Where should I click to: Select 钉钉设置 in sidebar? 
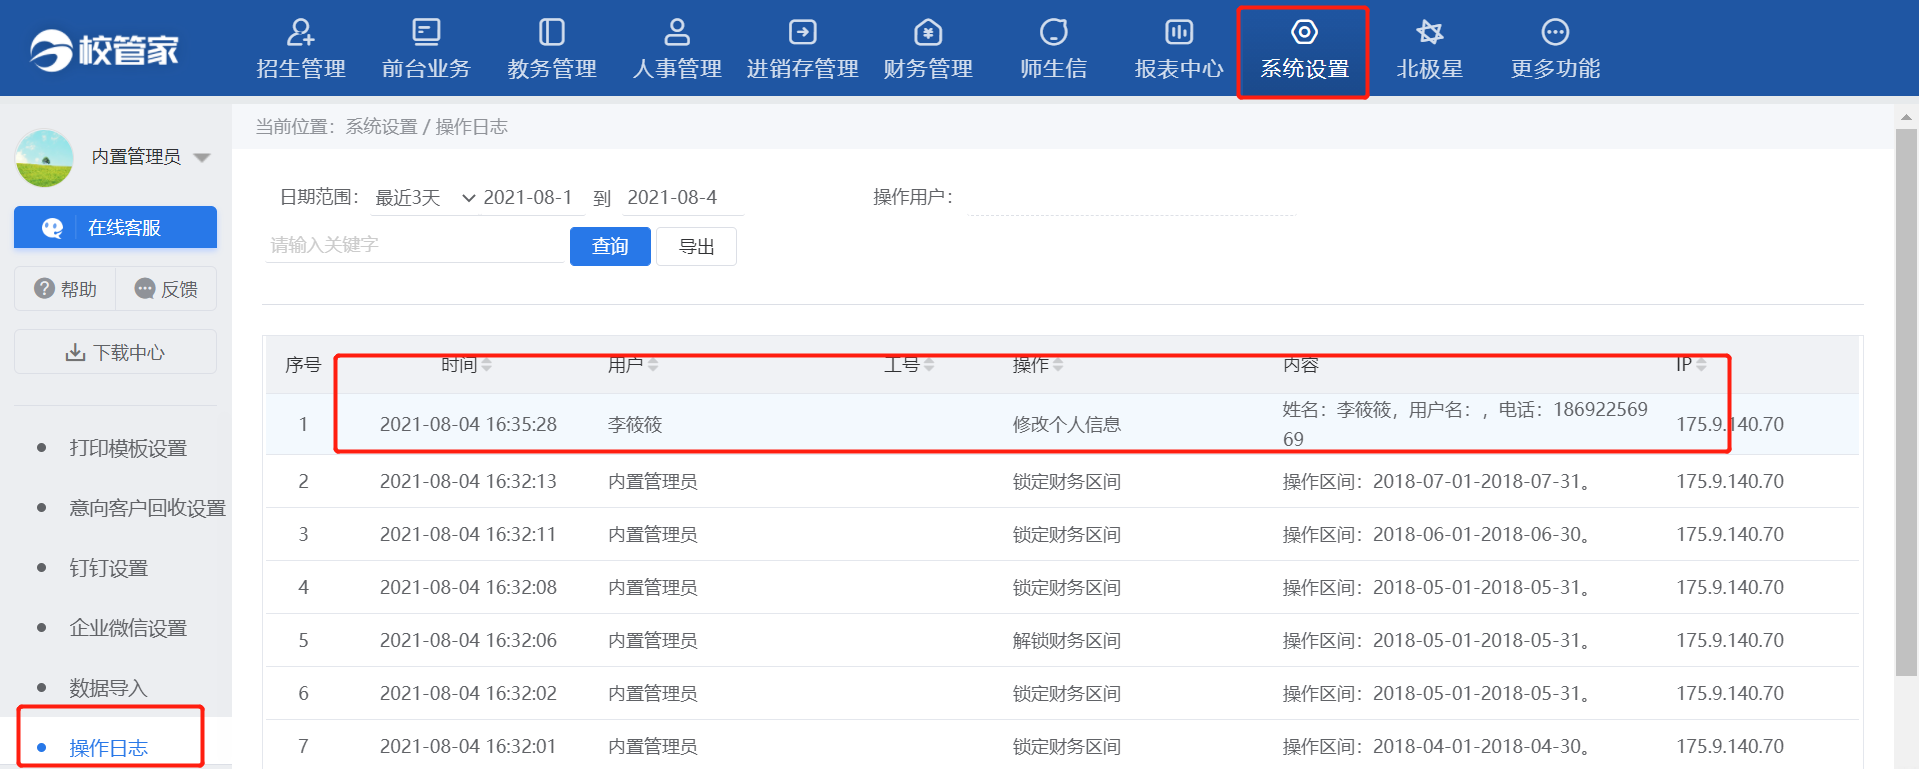[108, 568]
